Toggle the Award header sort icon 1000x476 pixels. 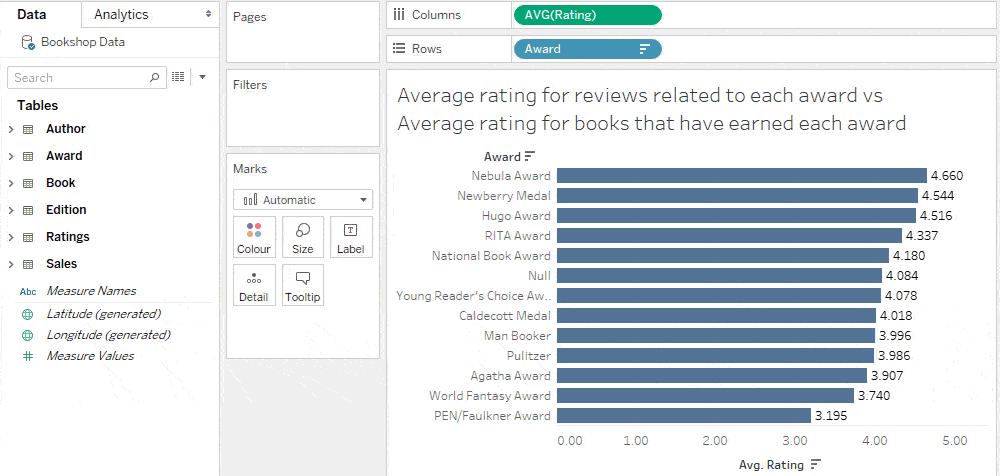pyautogui.click(x=530, y=156)
